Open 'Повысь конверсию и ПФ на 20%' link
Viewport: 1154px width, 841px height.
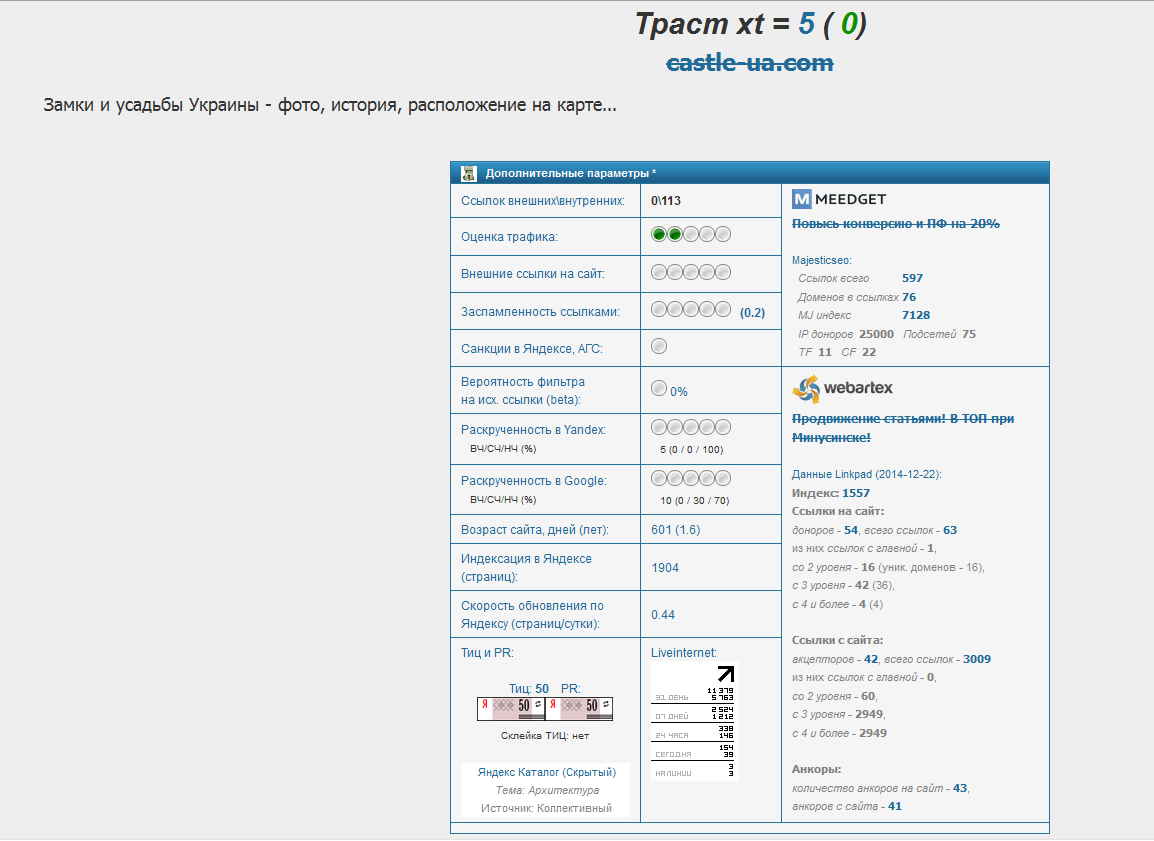click(x=896, y=224)
